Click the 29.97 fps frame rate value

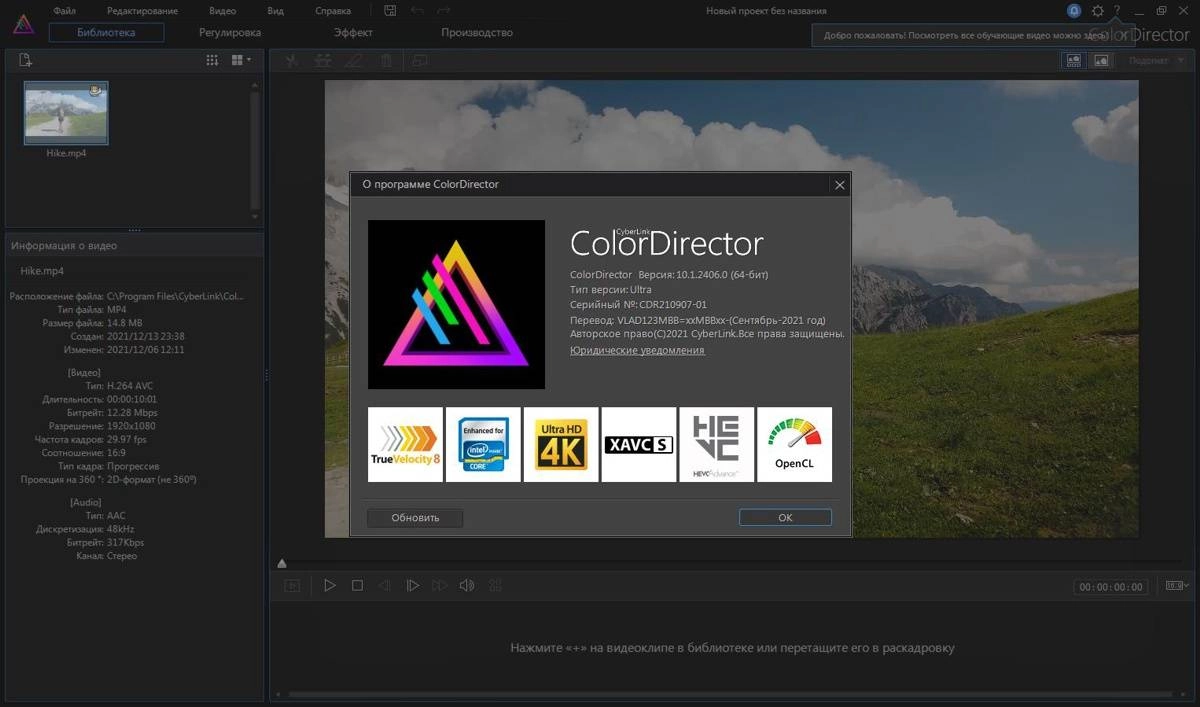127,439
